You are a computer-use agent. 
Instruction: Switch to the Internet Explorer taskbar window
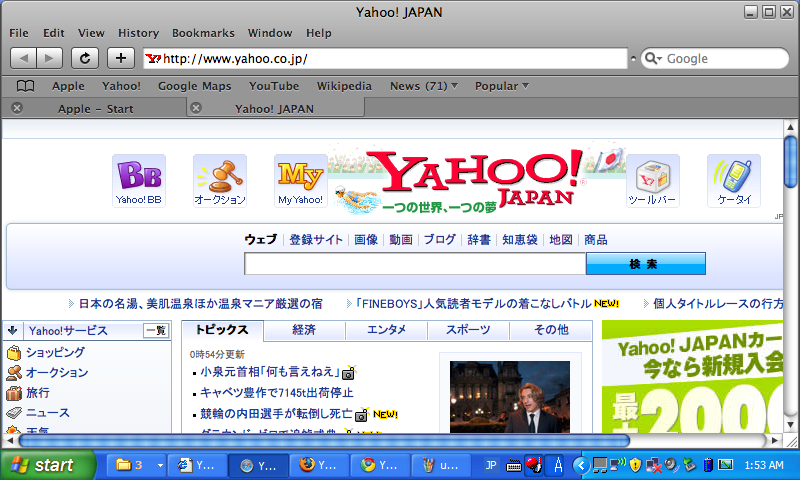coord(197,465)
